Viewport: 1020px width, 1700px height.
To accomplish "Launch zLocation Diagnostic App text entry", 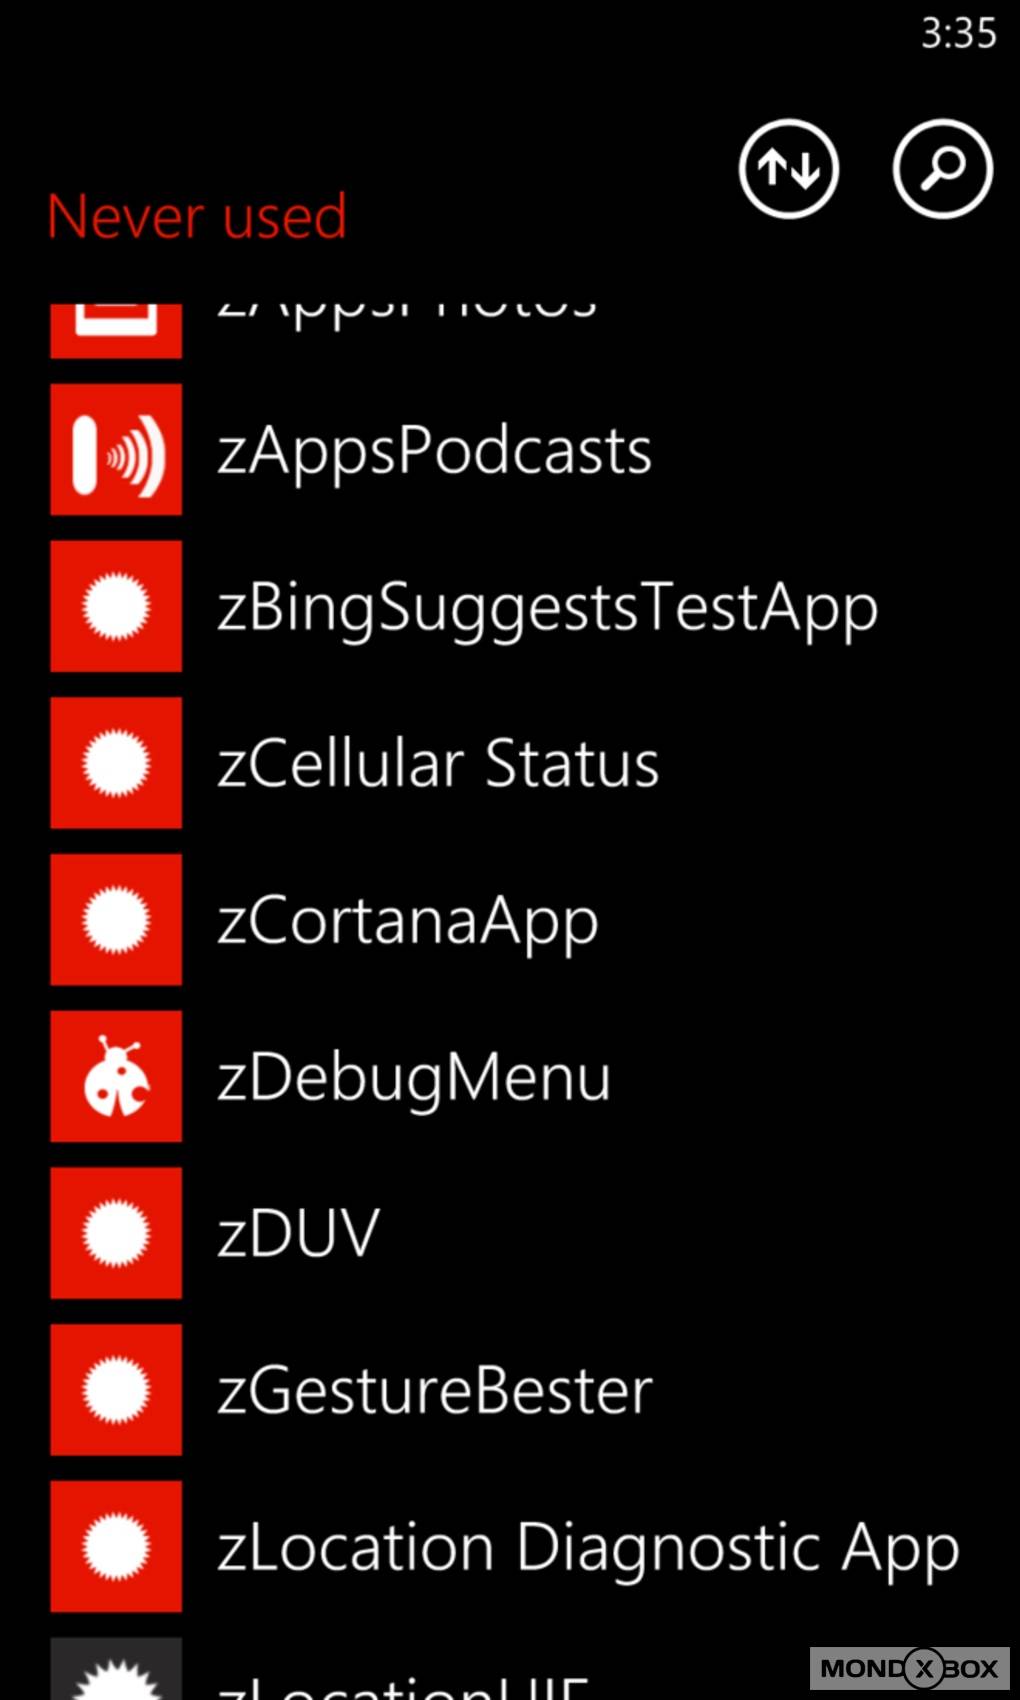I will click(588, 1548).
